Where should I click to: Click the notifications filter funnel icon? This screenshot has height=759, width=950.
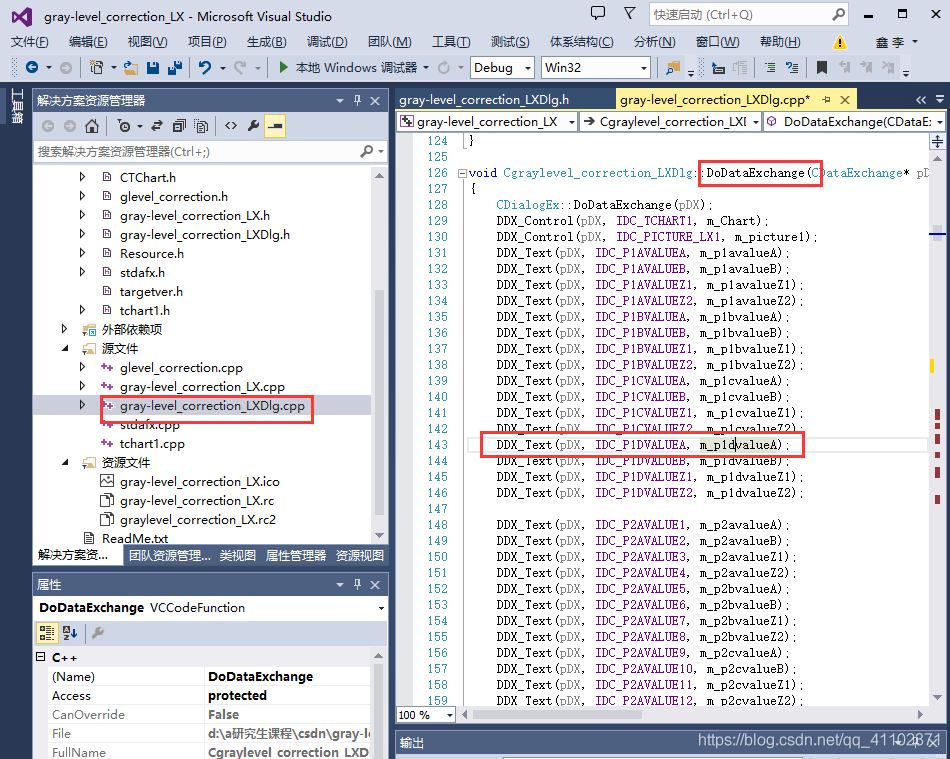[x=629, y=13]
